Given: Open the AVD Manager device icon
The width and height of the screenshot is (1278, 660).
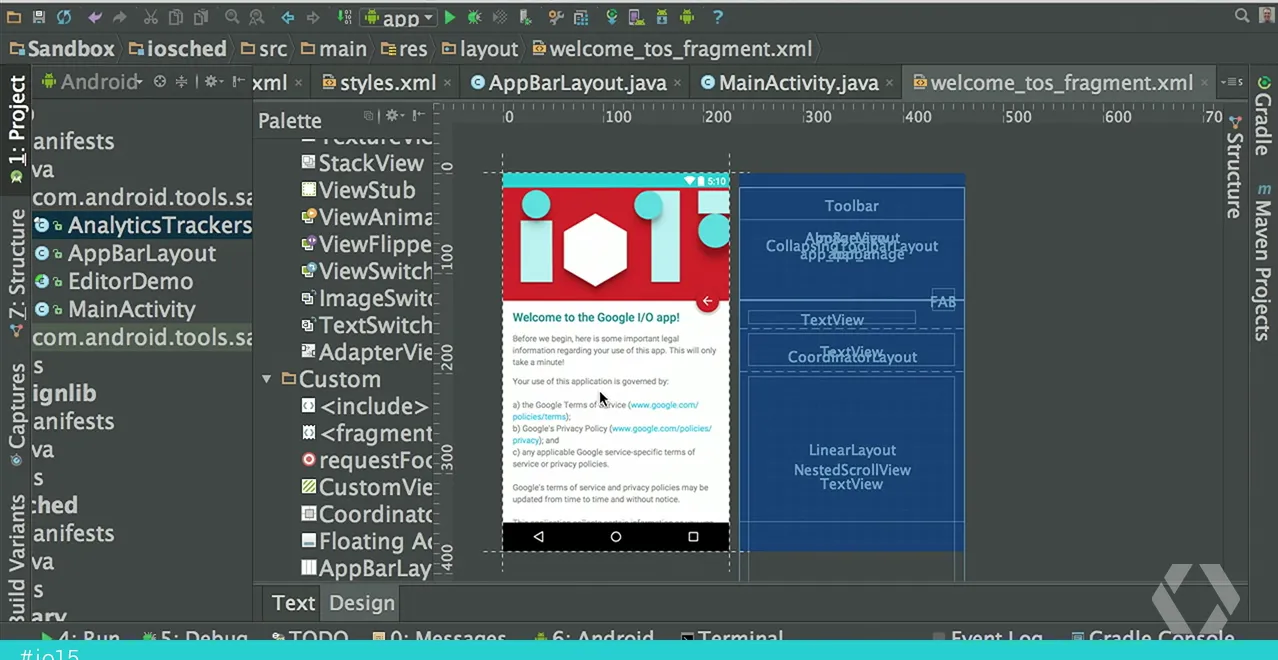Looking at the screenshot, I should (636, 17).
